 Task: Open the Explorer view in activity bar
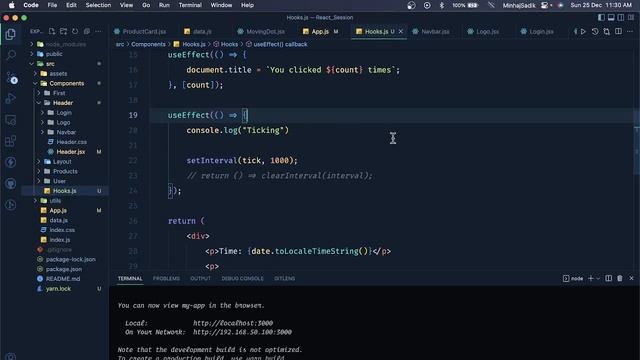coord(11,34)
